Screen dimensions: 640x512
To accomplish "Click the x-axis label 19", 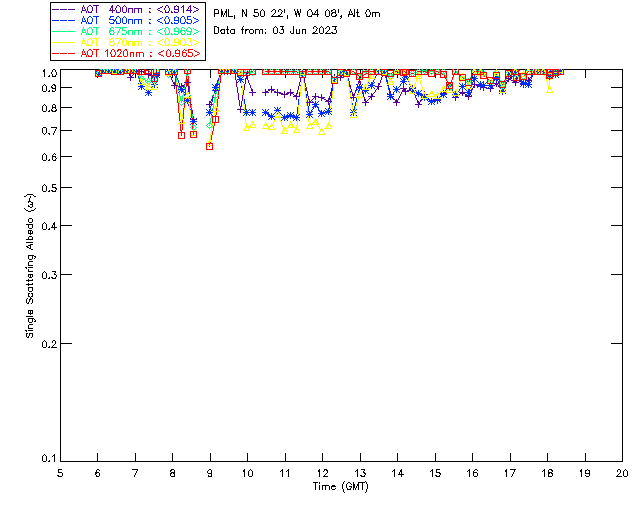I will [x=585, y=473].
